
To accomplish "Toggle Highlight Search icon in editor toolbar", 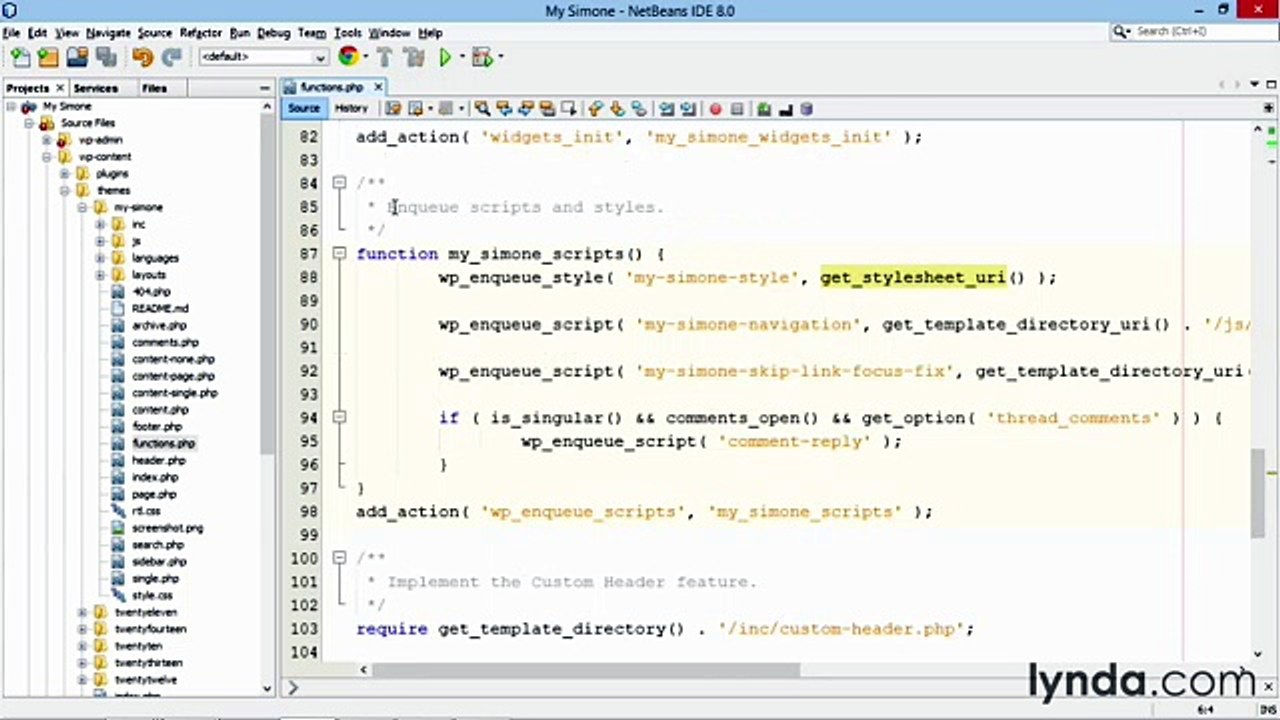I will (x=547, y=109).
